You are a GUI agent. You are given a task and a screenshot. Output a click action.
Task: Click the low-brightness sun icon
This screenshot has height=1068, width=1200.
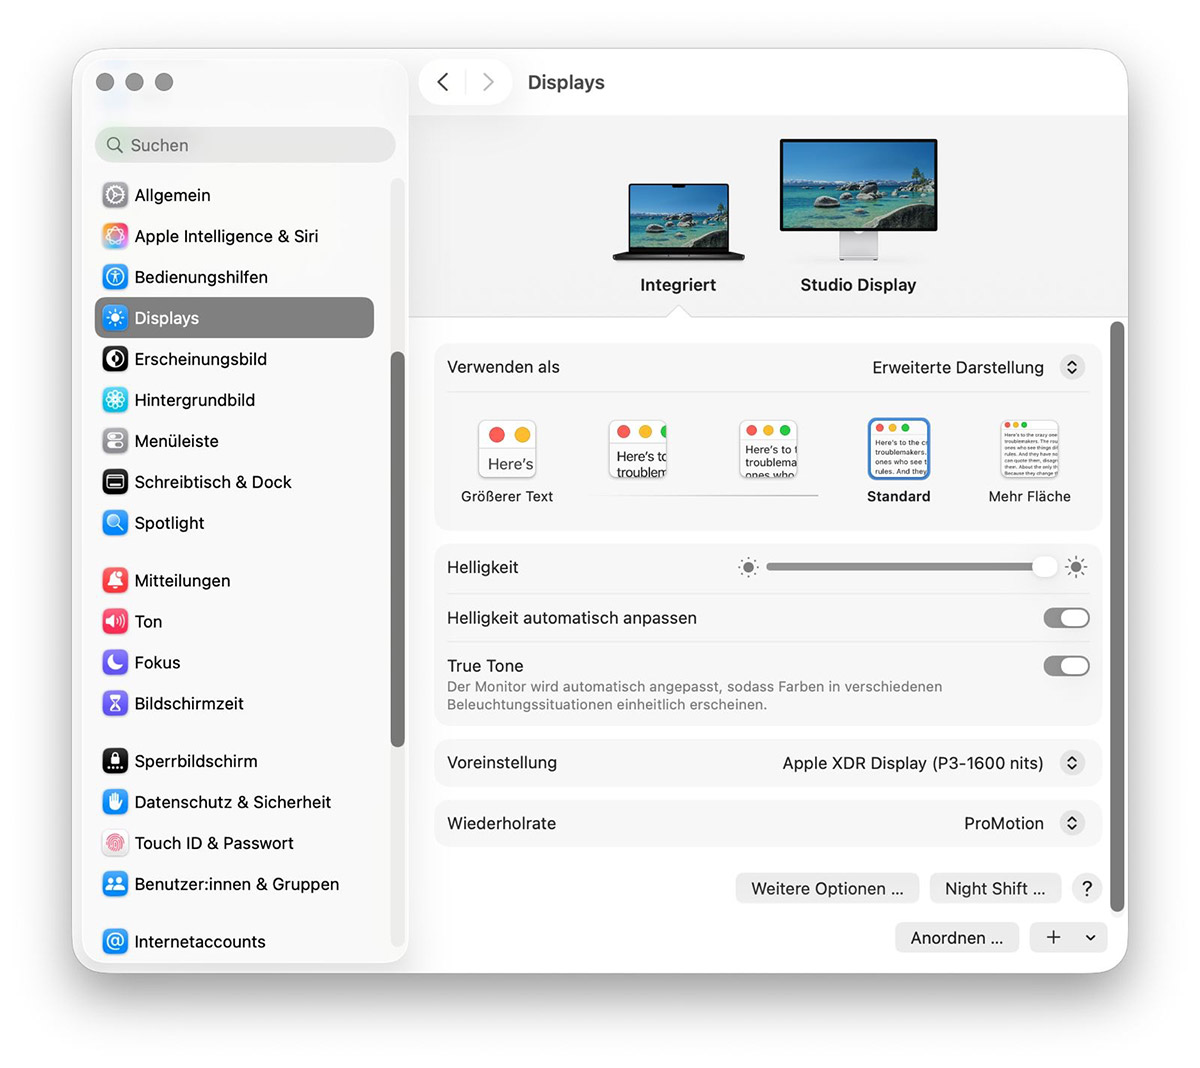tap(748, 567)
